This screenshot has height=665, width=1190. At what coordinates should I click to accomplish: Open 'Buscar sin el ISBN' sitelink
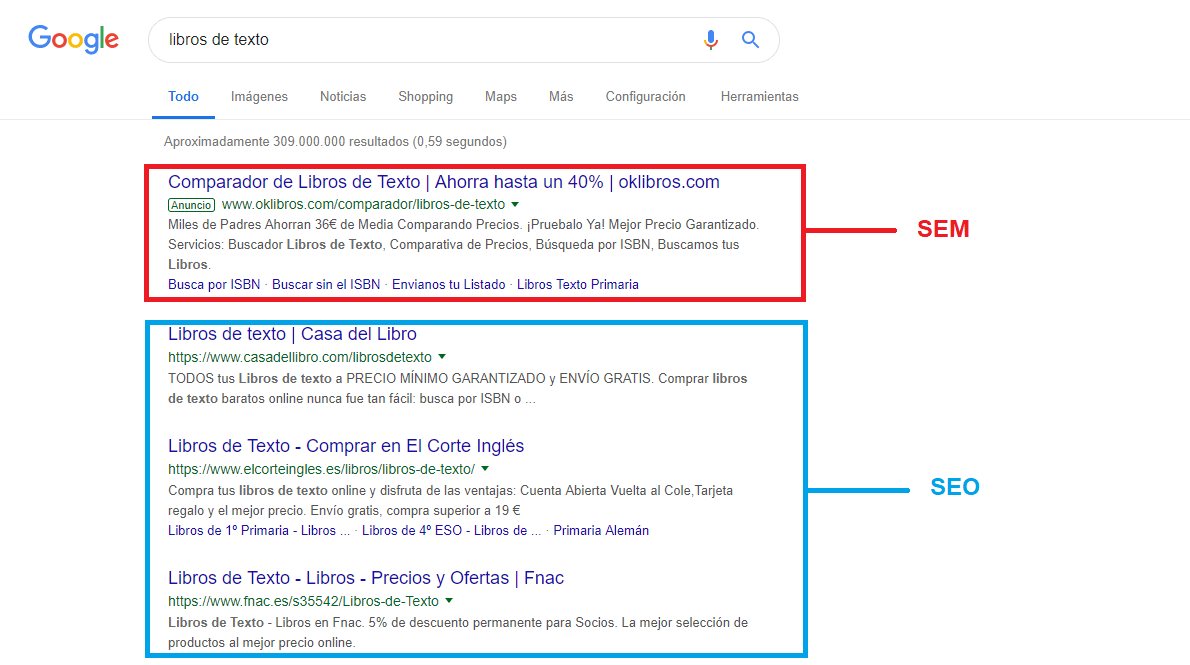pyautogui.click(x=326, y=285)
